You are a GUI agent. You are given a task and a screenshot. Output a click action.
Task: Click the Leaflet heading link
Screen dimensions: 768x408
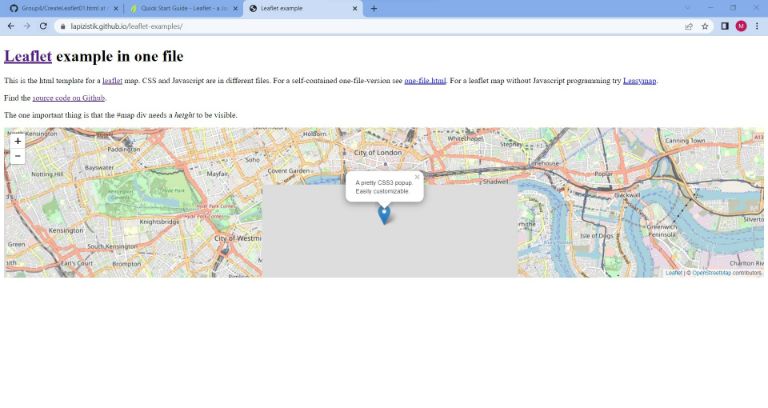click(28, 57)
